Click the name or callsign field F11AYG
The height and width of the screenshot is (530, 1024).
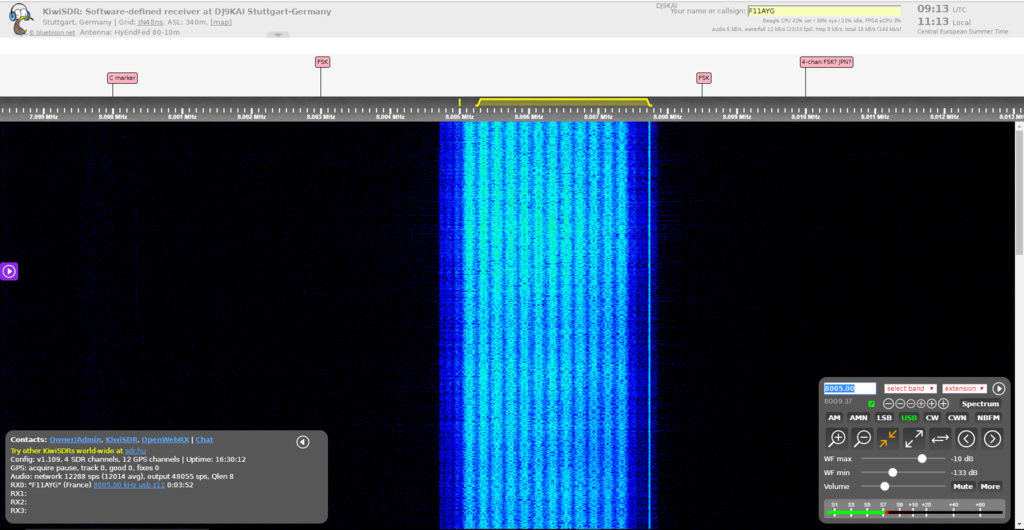(824, 11)
